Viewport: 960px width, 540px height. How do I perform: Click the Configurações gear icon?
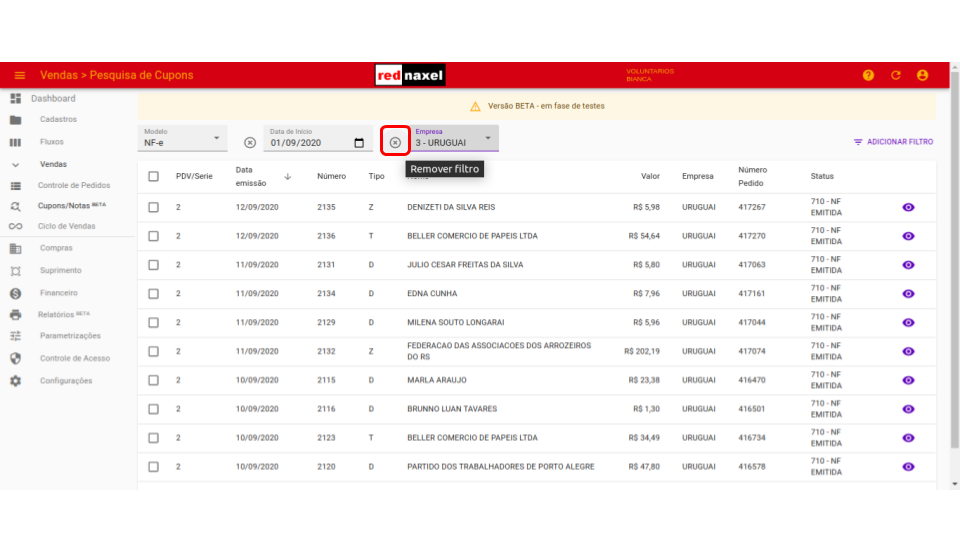pyautogui.click(x=15, y=381)
